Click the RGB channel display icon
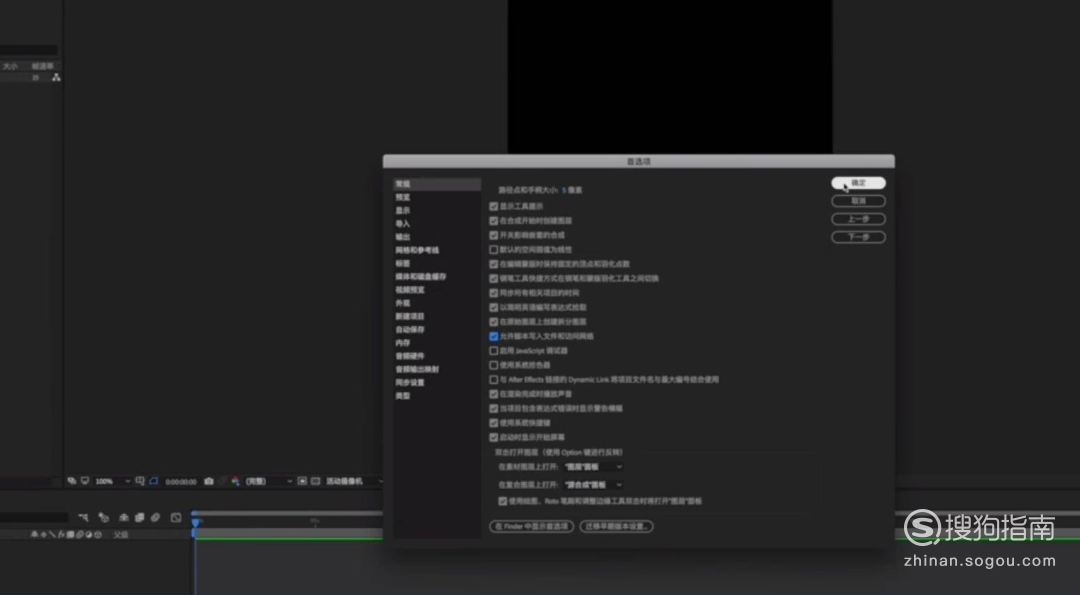The height and width of the screenshot is (595, 1080). 235,481
